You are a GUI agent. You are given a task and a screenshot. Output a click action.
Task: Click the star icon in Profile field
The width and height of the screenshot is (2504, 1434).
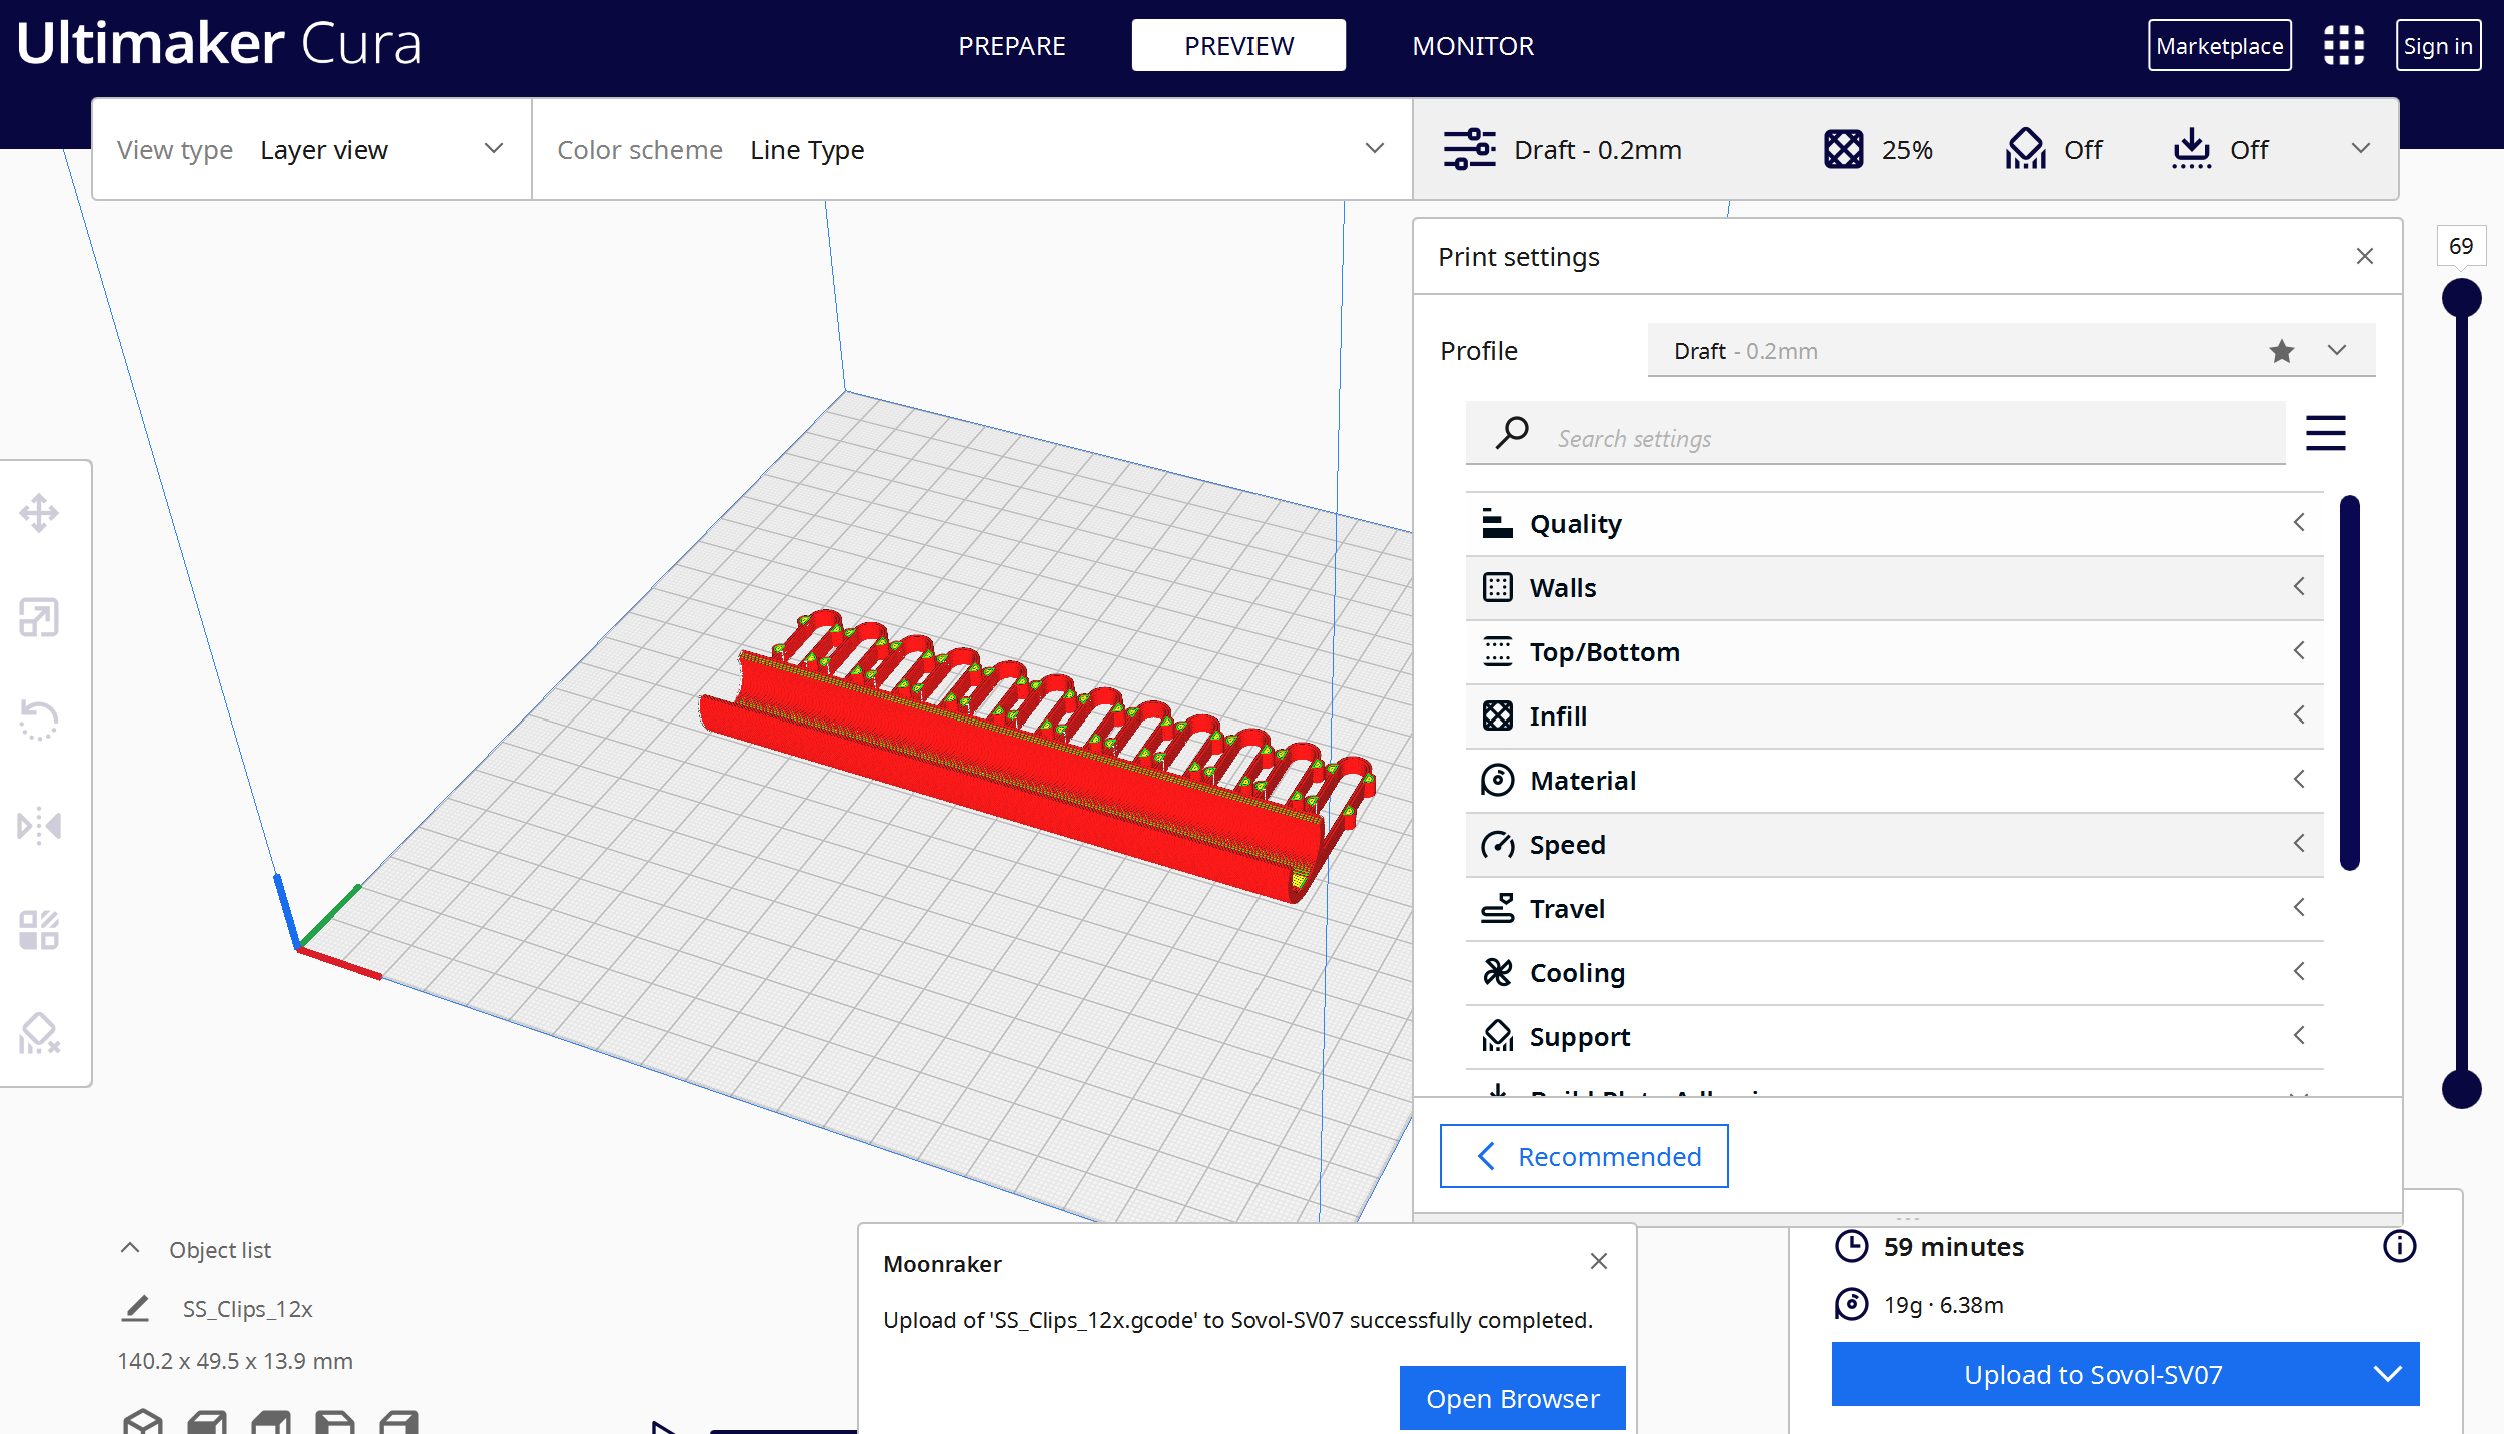(2281, 351)
